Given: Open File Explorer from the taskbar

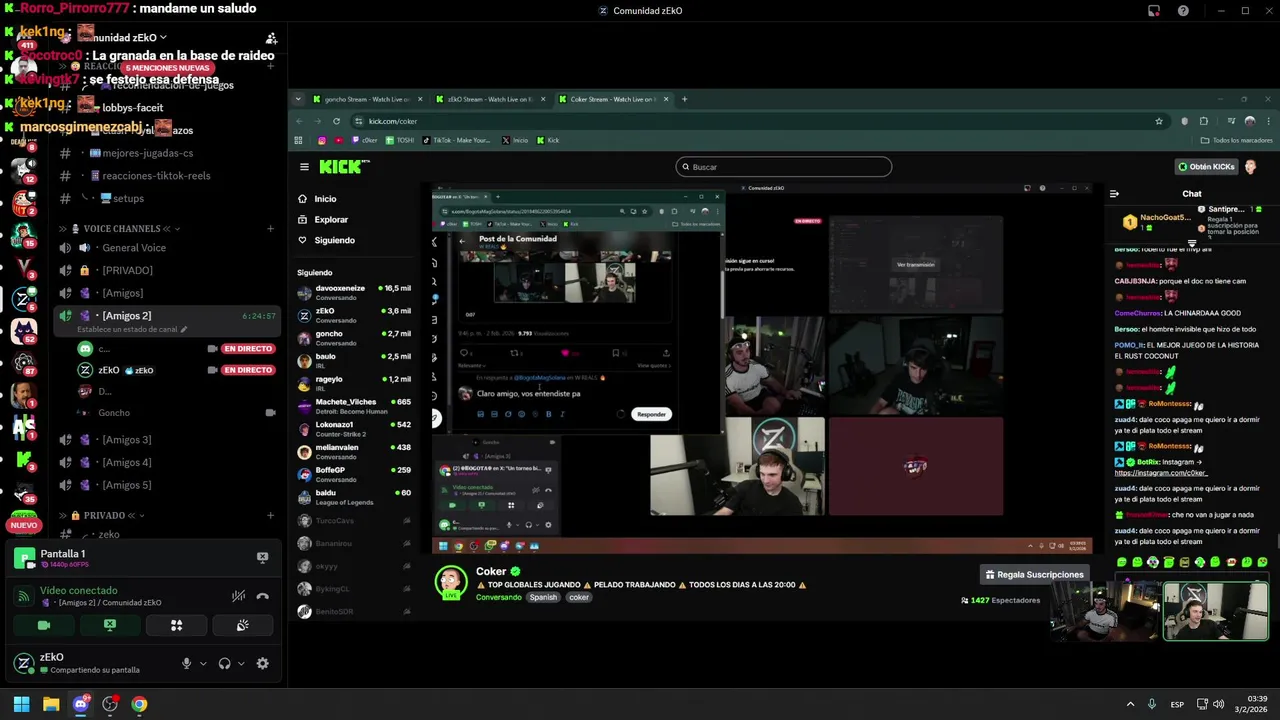Looking at the screenshot, I should click(51, 704).
